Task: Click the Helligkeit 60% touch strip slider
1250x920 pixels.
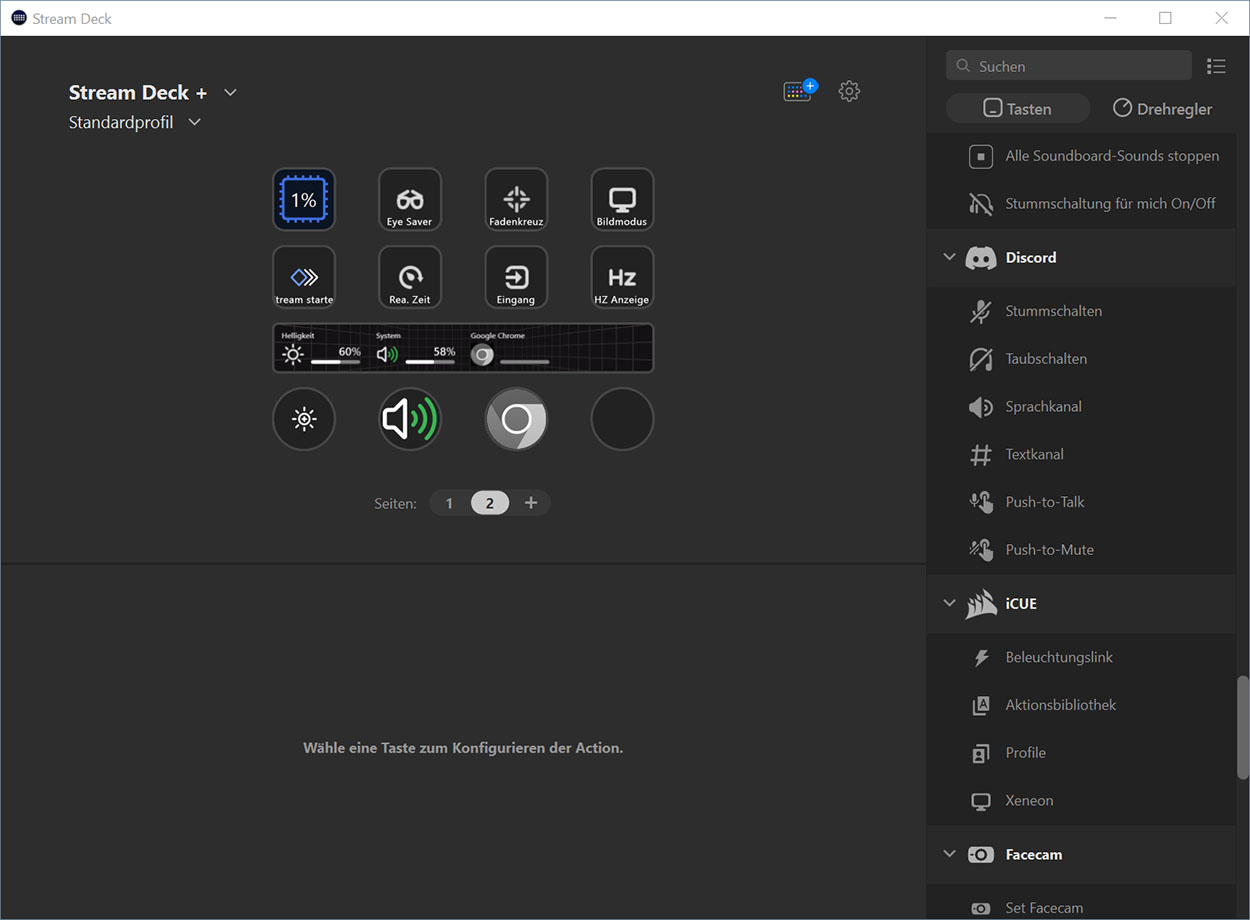Action: 336,361
